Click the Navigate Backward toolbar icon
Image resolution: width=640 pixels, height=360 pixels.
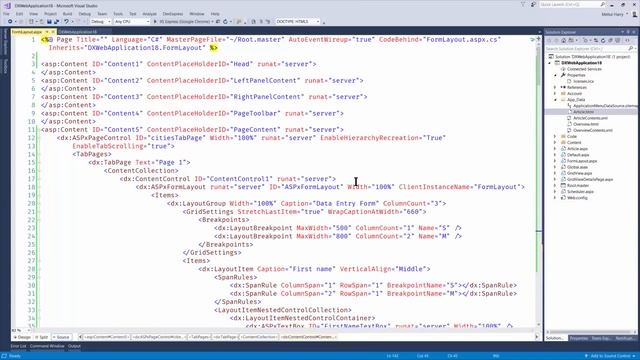(x=10, y=22)
